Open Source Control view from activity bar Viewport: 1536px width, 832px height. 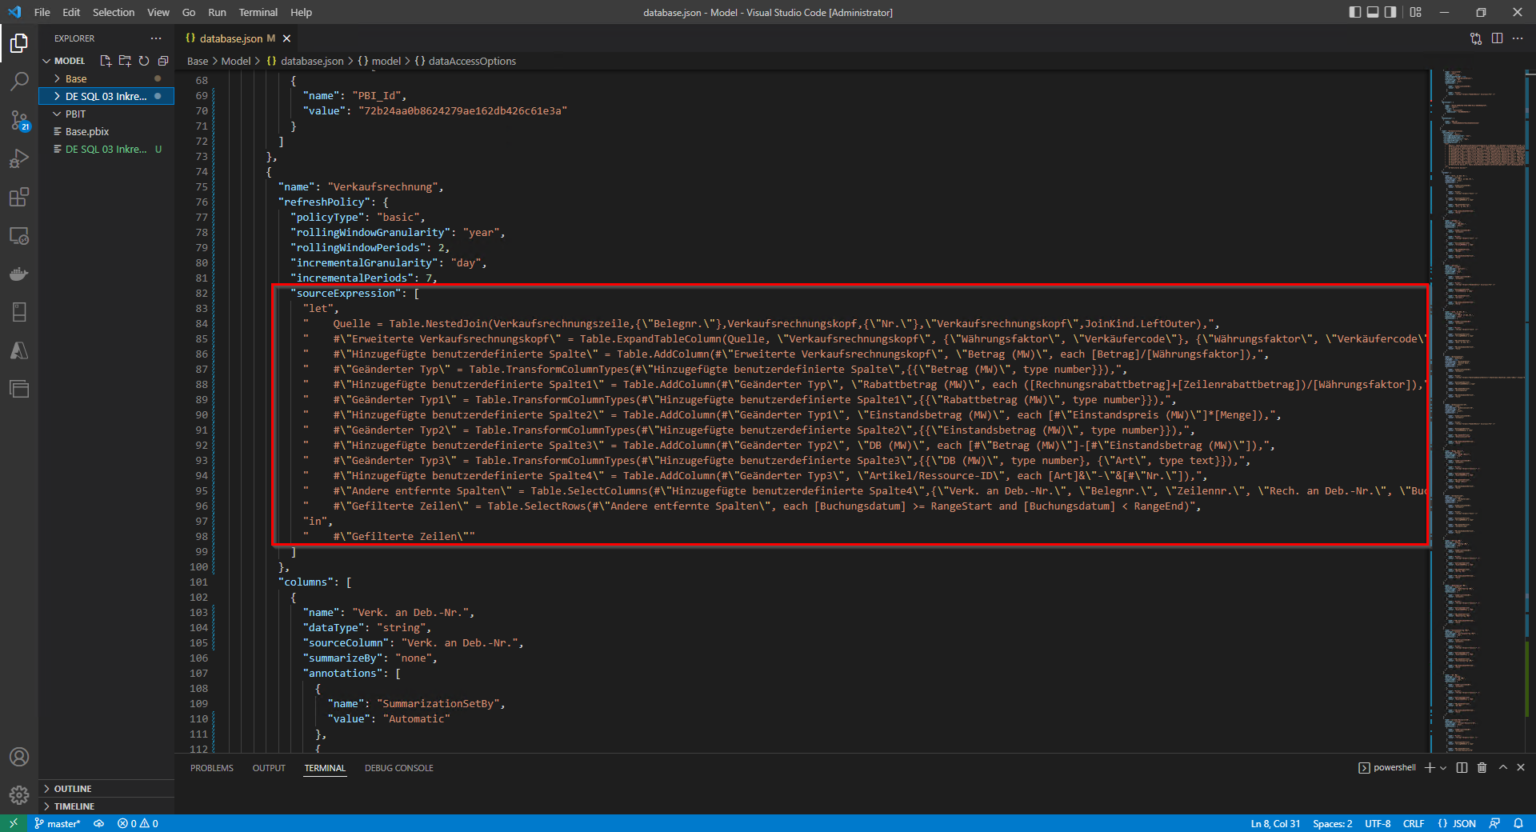coord(19,120)
